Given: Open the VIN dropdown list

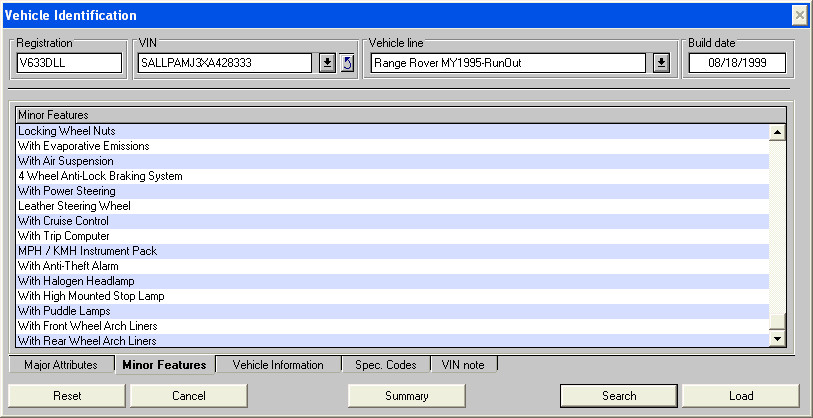Looking at the screenshot, I should coord(327,63).
